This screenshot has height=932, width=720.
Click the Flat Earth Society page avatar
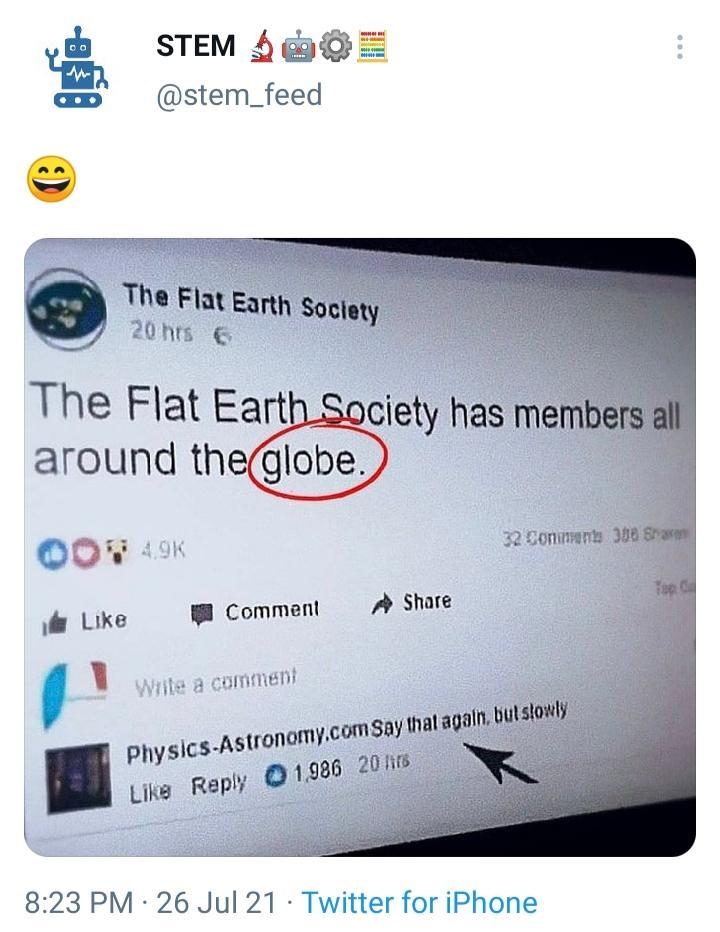67,308
